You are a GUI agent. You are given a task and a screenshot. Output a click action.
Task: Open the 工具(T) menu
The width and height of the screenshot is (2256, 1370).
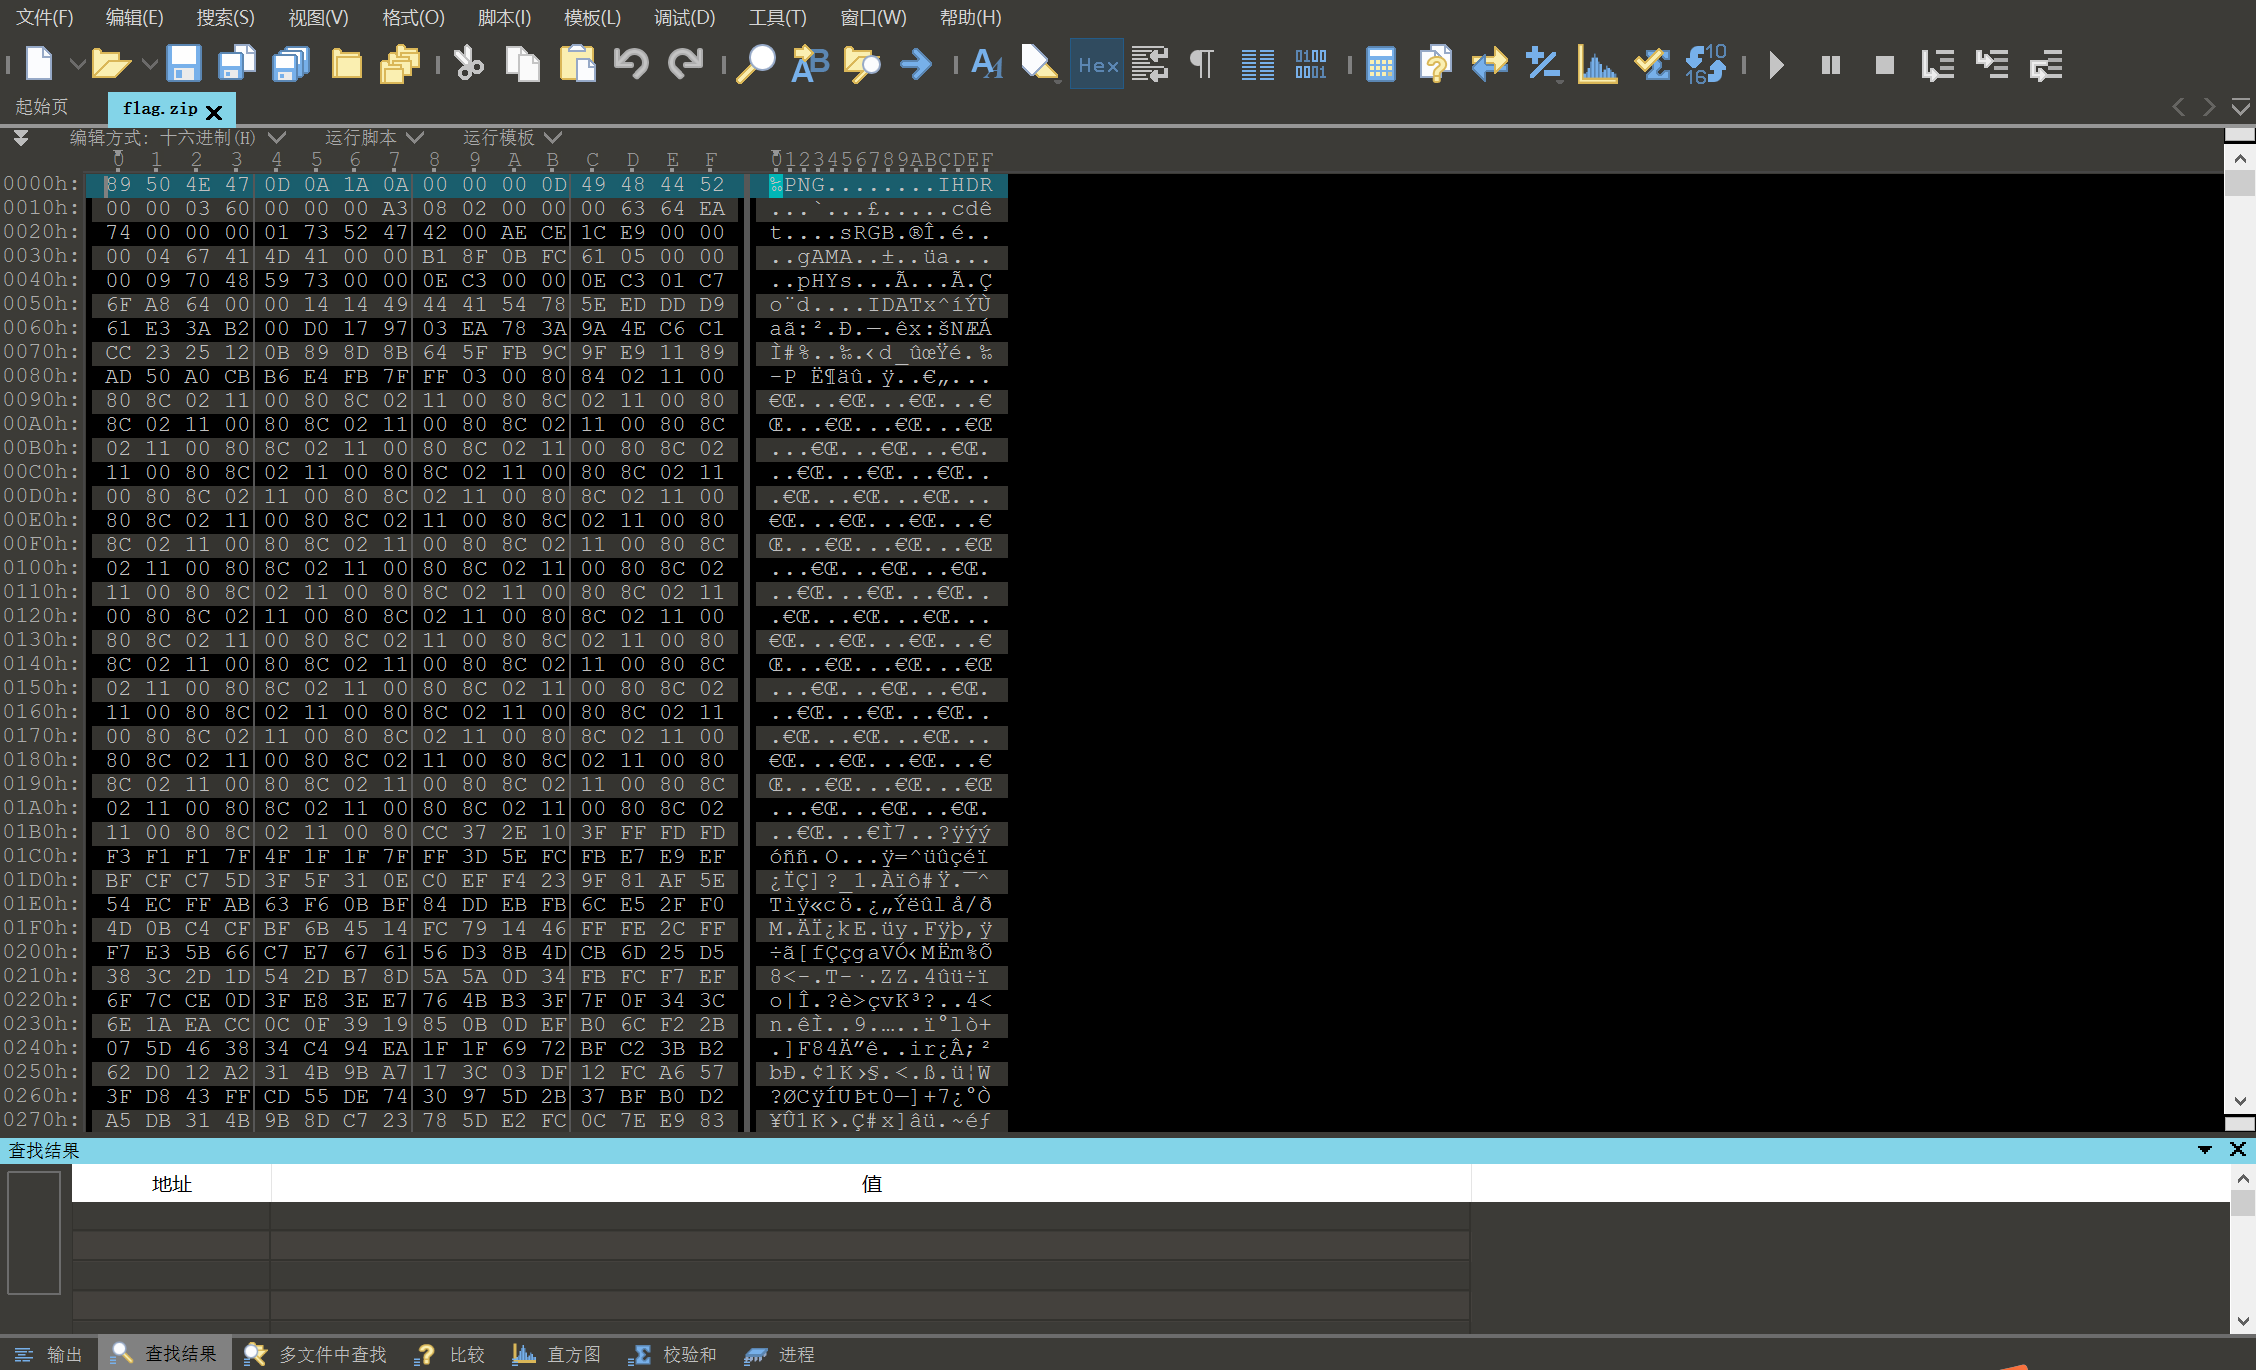777,17
